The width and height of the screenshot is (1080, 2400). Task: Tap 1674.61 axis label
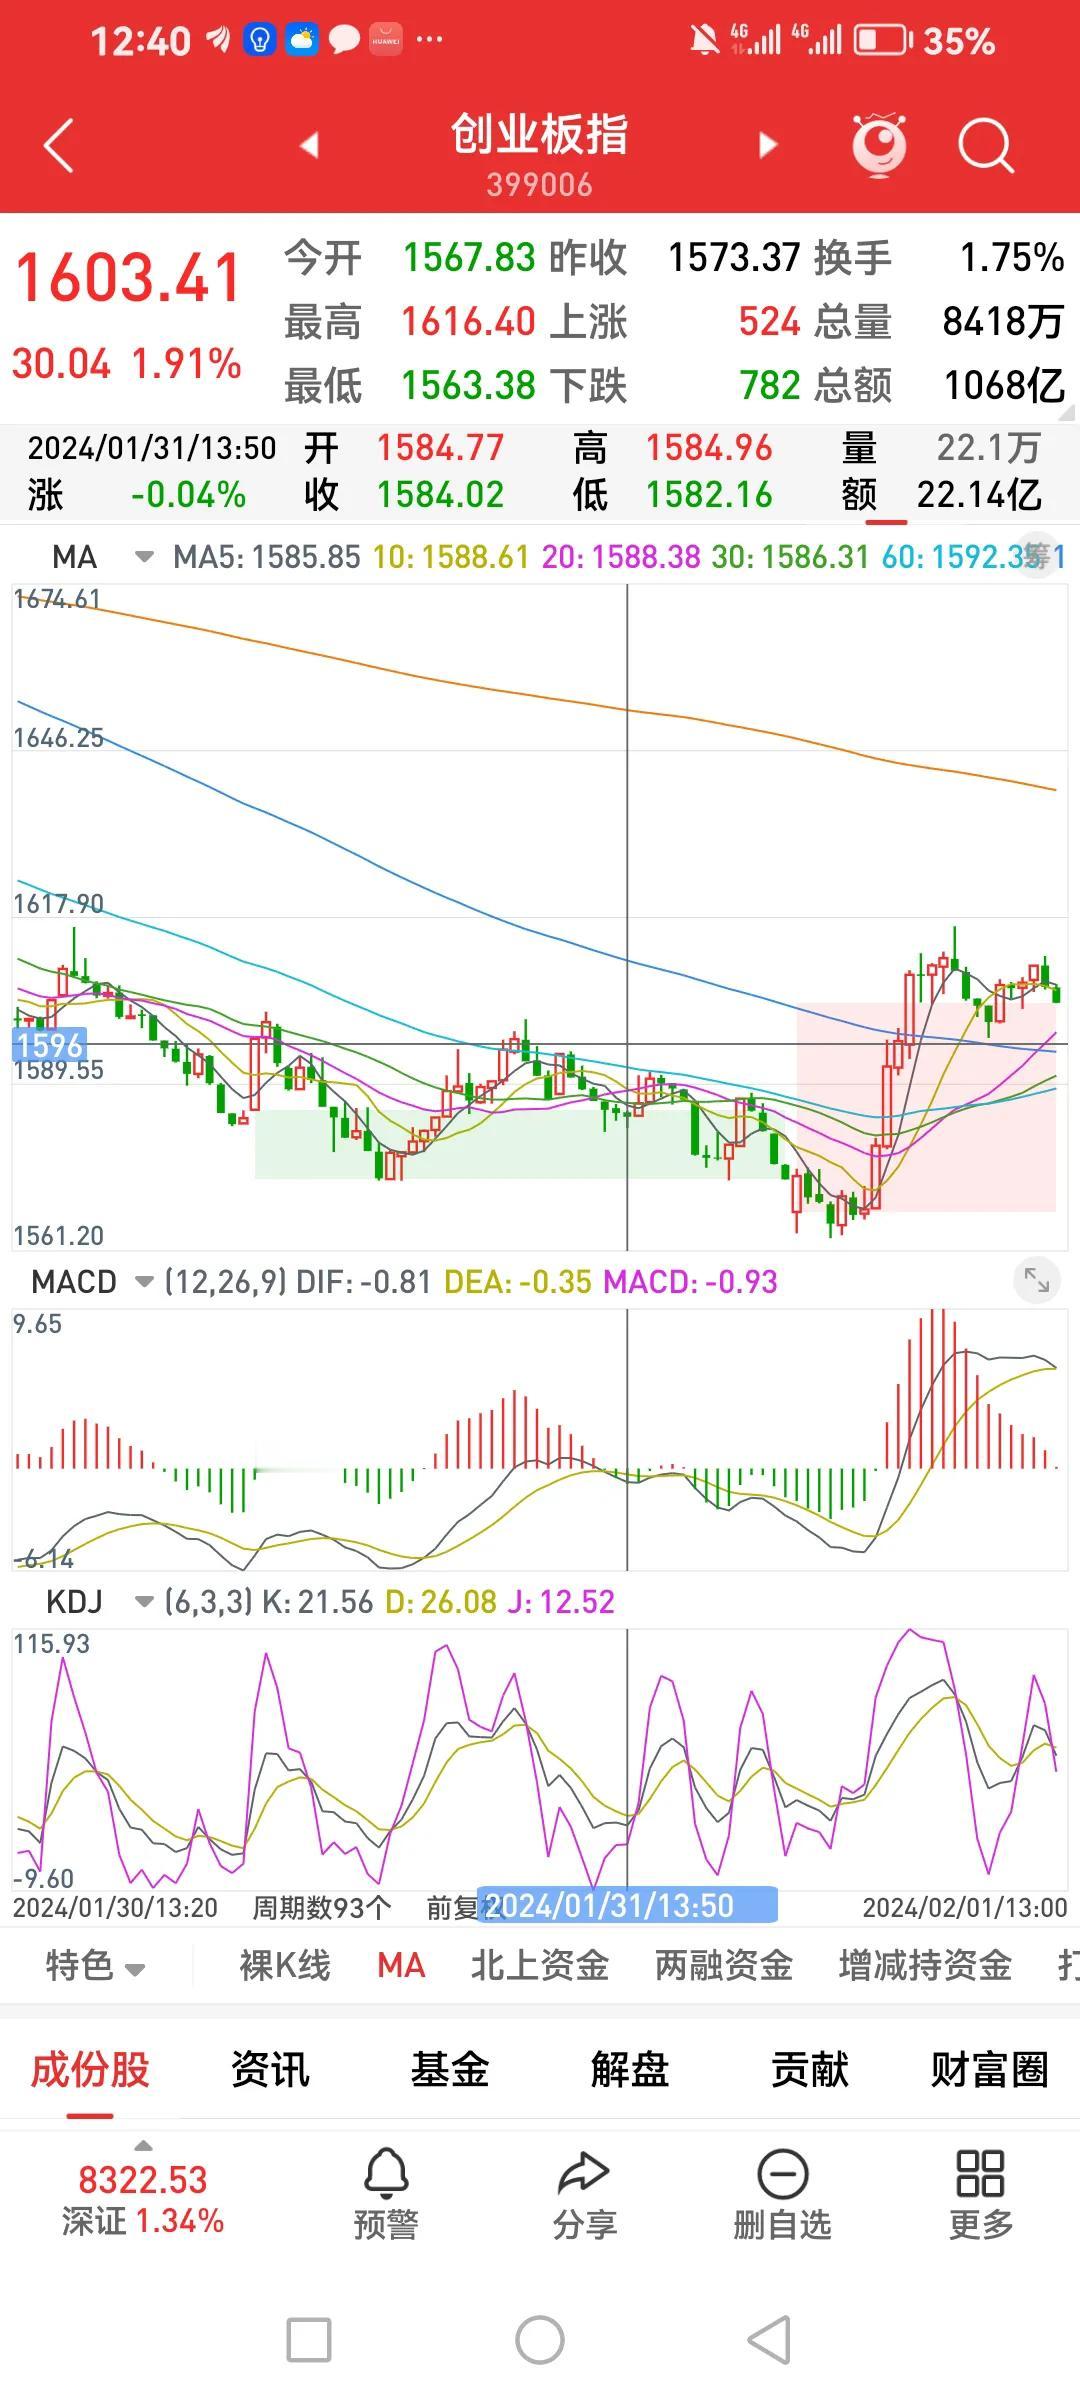click(x=57, y=599)
